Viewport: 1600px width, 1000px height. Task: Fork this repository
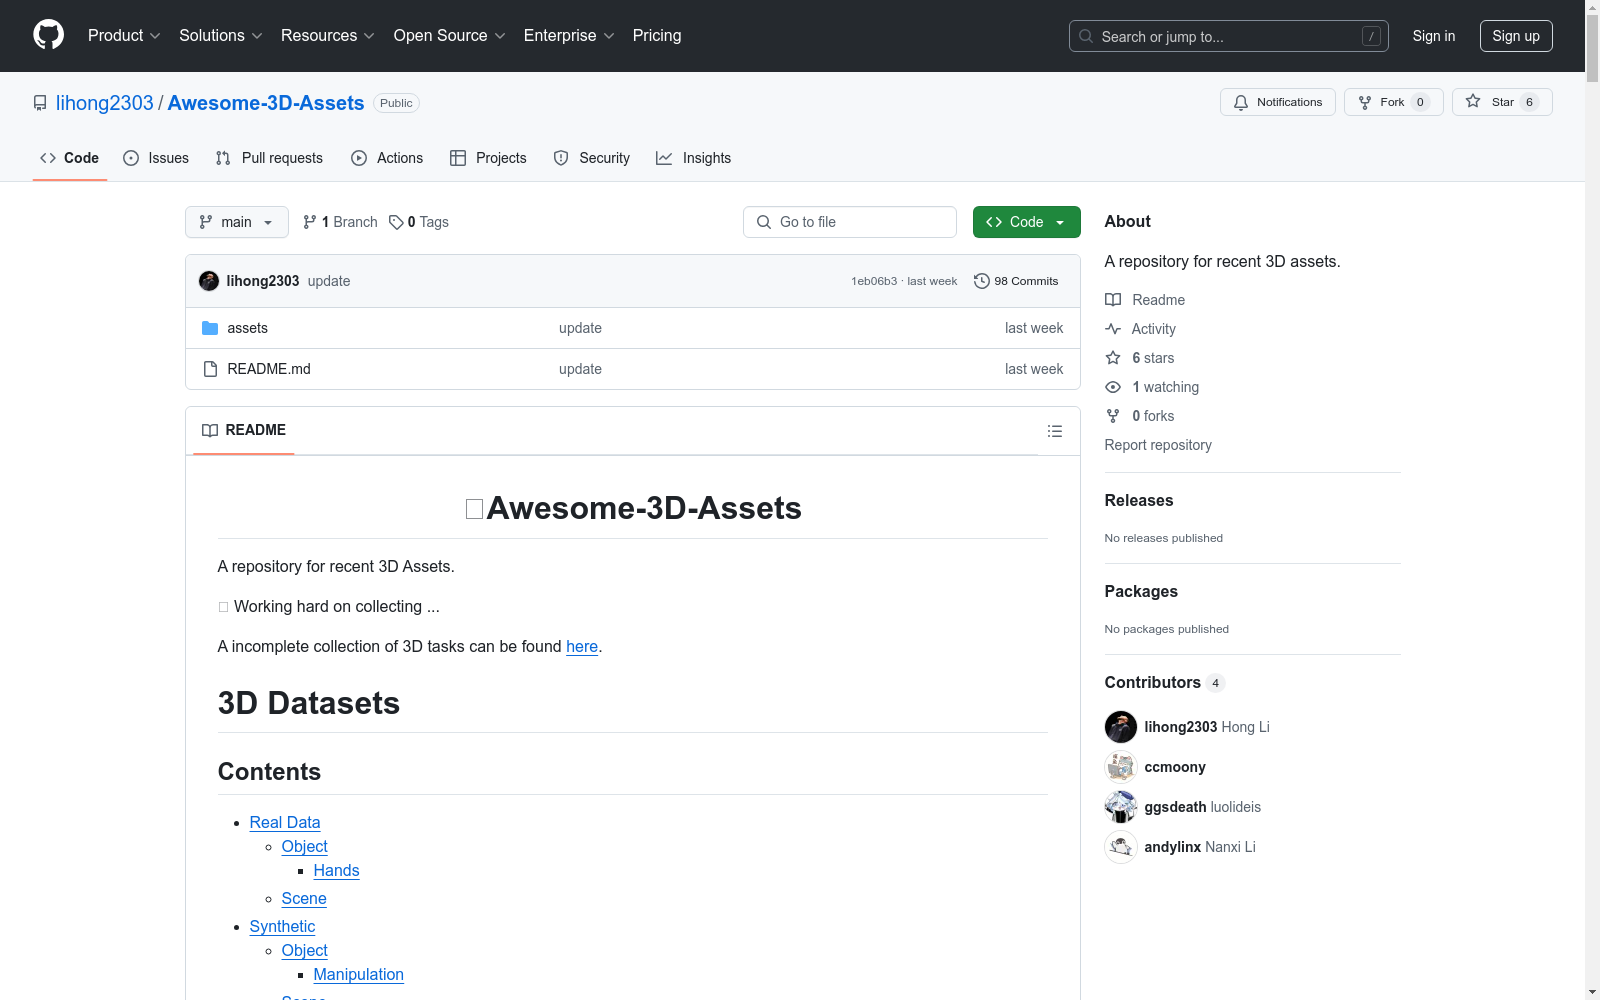point(1393,102)
